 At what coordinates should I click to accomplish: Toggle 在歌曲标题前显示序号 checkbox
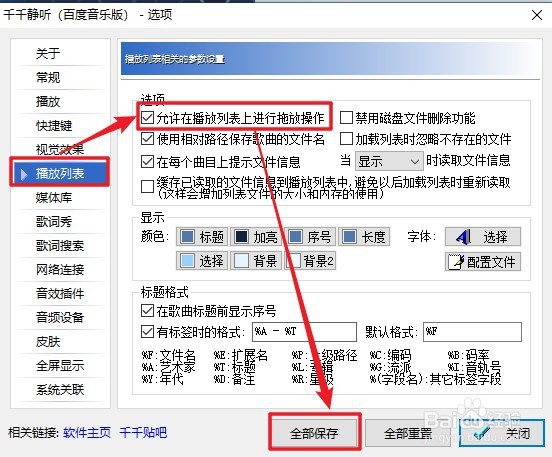click(x=147, y=311)
